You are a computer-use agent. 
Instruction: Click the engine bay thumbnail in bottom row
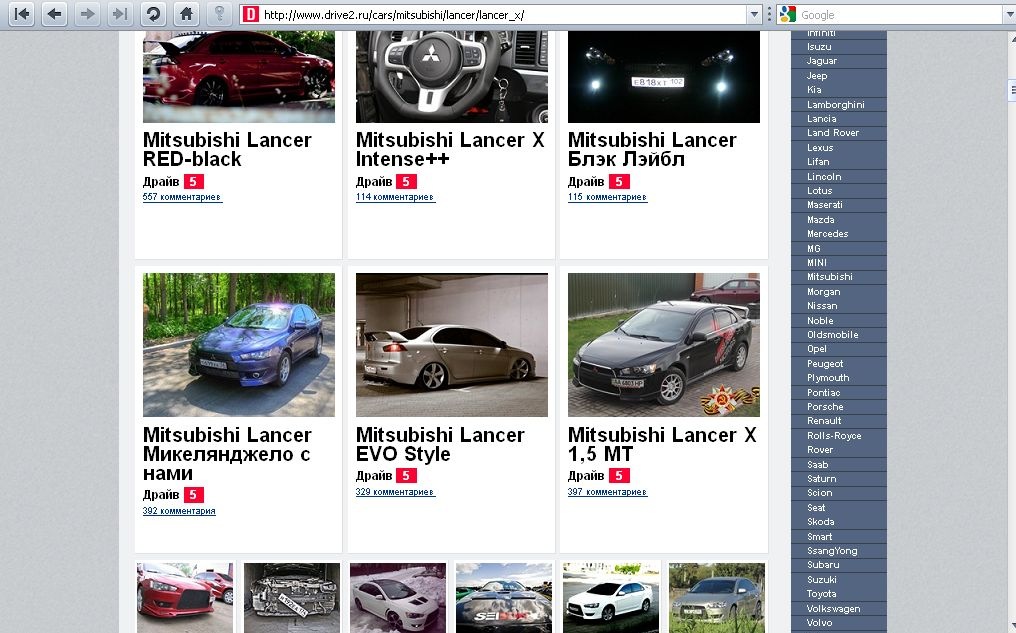click(x=292, y=597)
